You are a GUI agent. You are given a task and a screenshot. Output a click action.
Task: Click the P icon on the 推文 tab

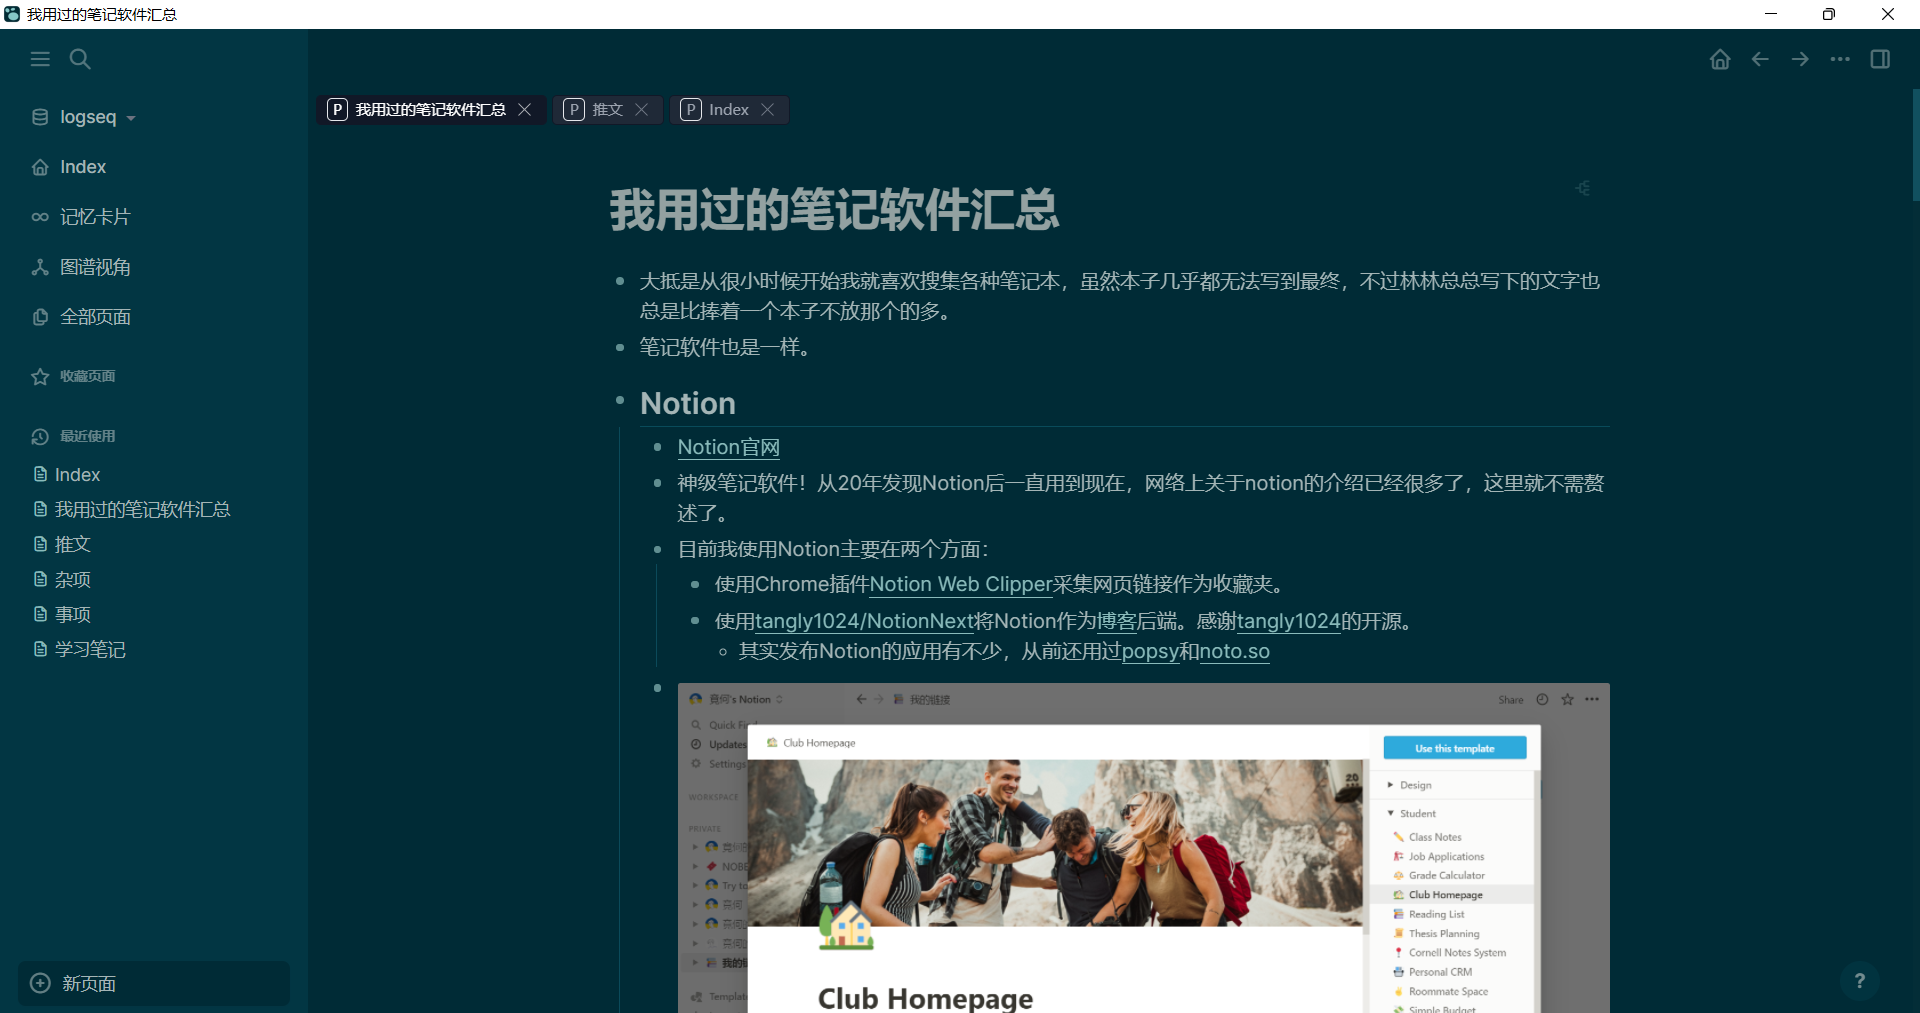(574, 110)
